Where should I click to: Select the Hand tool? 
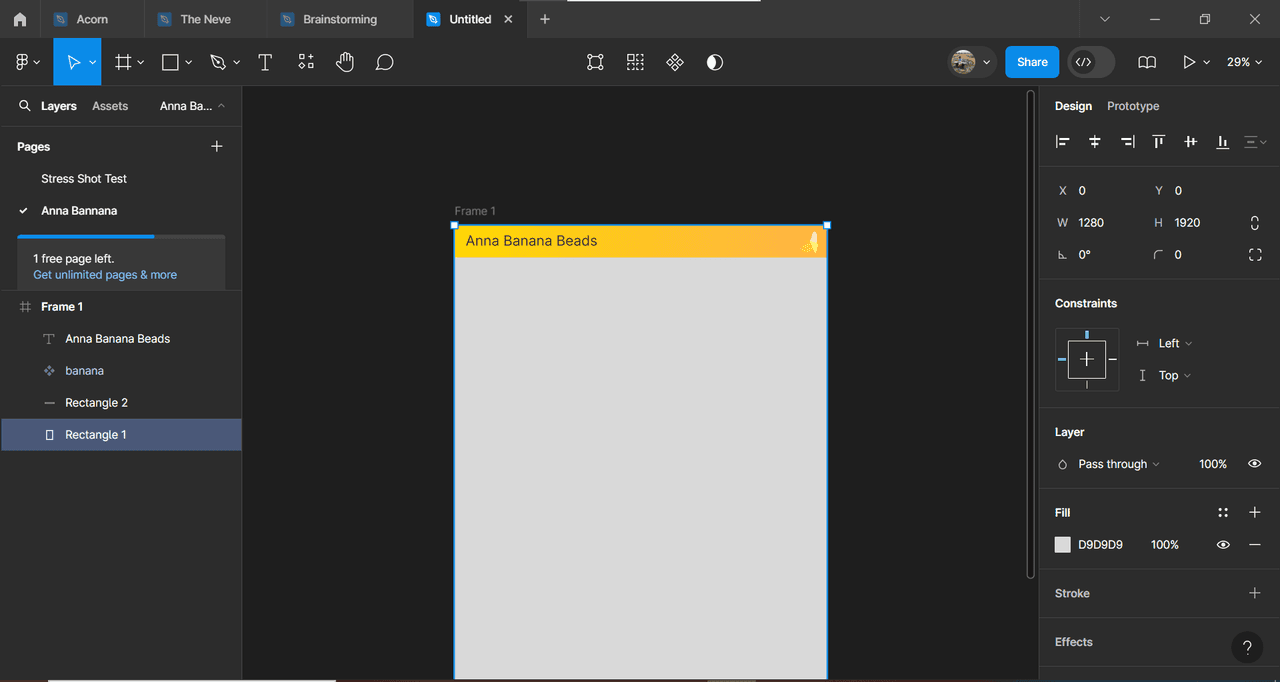click(x=345, y=62)
